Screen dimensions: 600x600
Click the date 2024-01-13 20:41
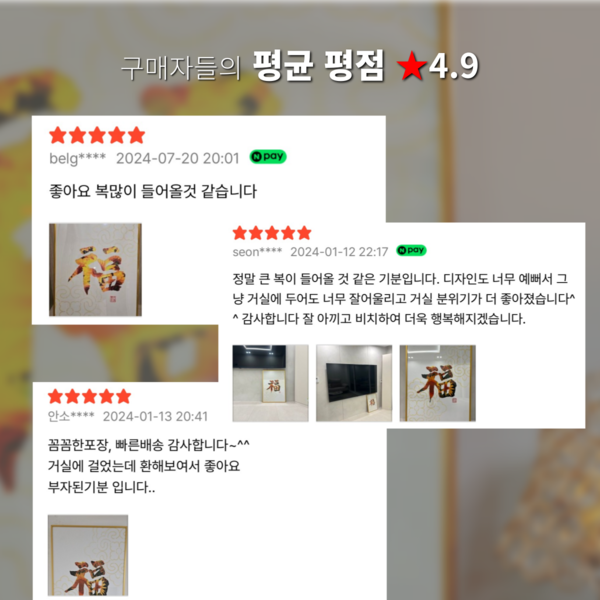(x=155, y=416)
